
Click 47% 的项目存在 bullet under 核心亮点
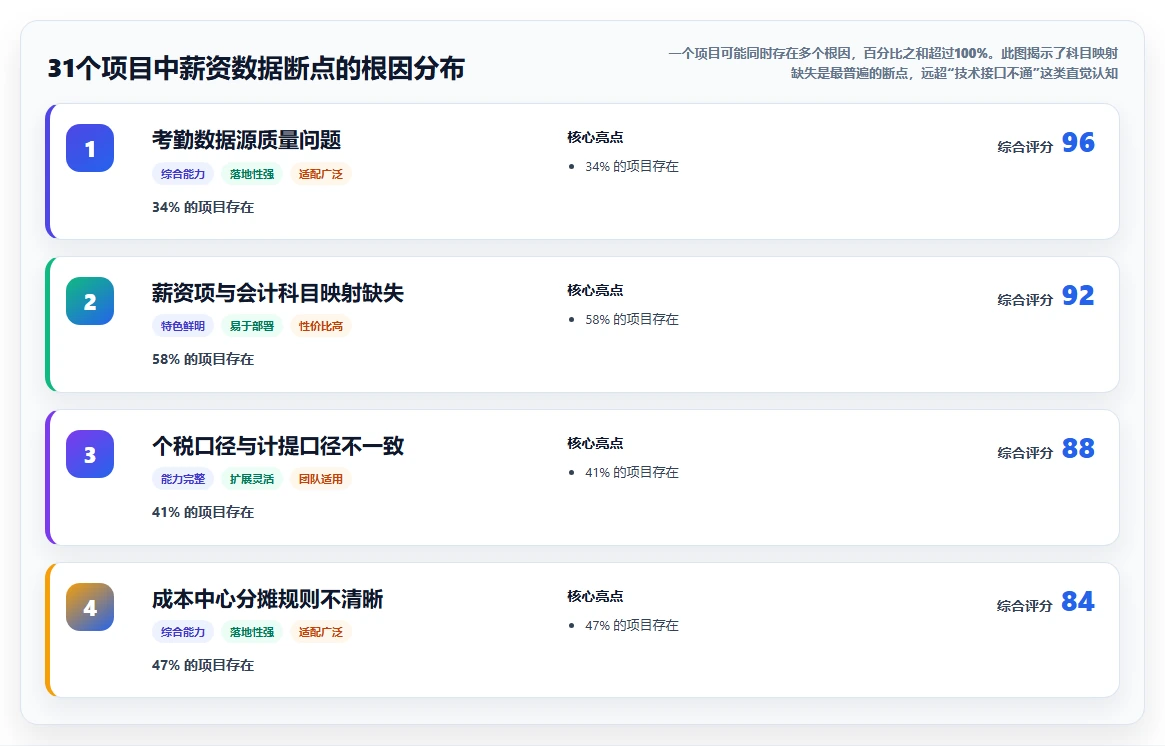(x=632, y=626)
